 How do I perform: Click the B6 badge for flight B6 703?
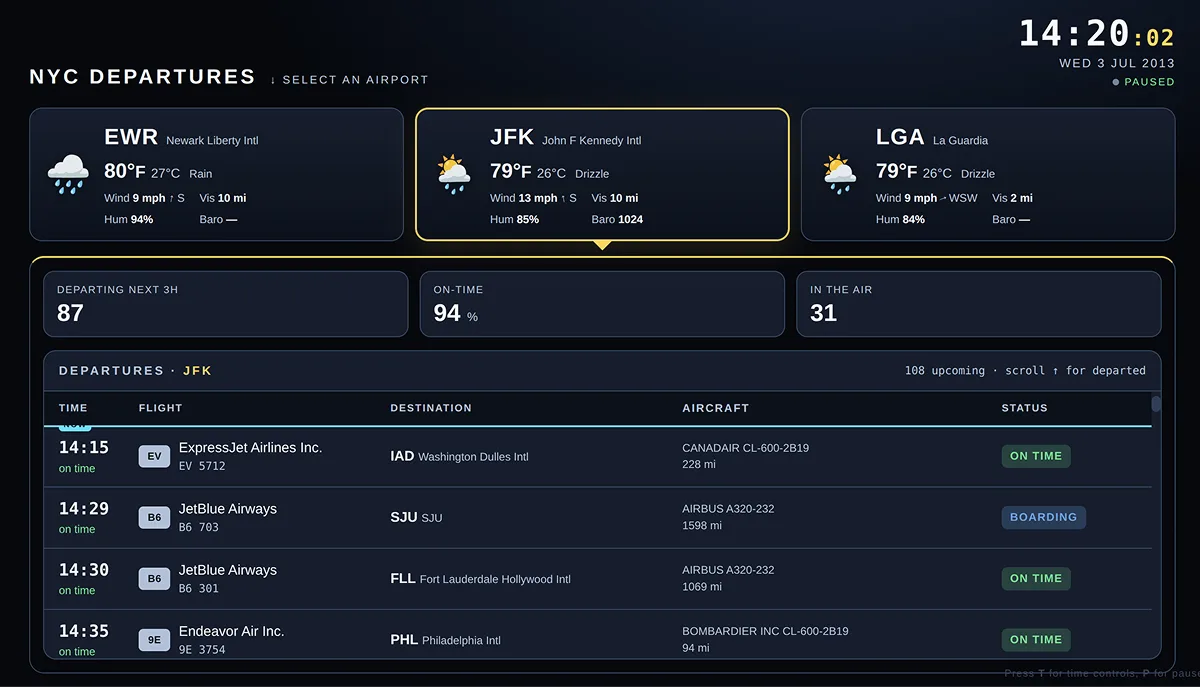pyautogui.click(x=154, y=517)
